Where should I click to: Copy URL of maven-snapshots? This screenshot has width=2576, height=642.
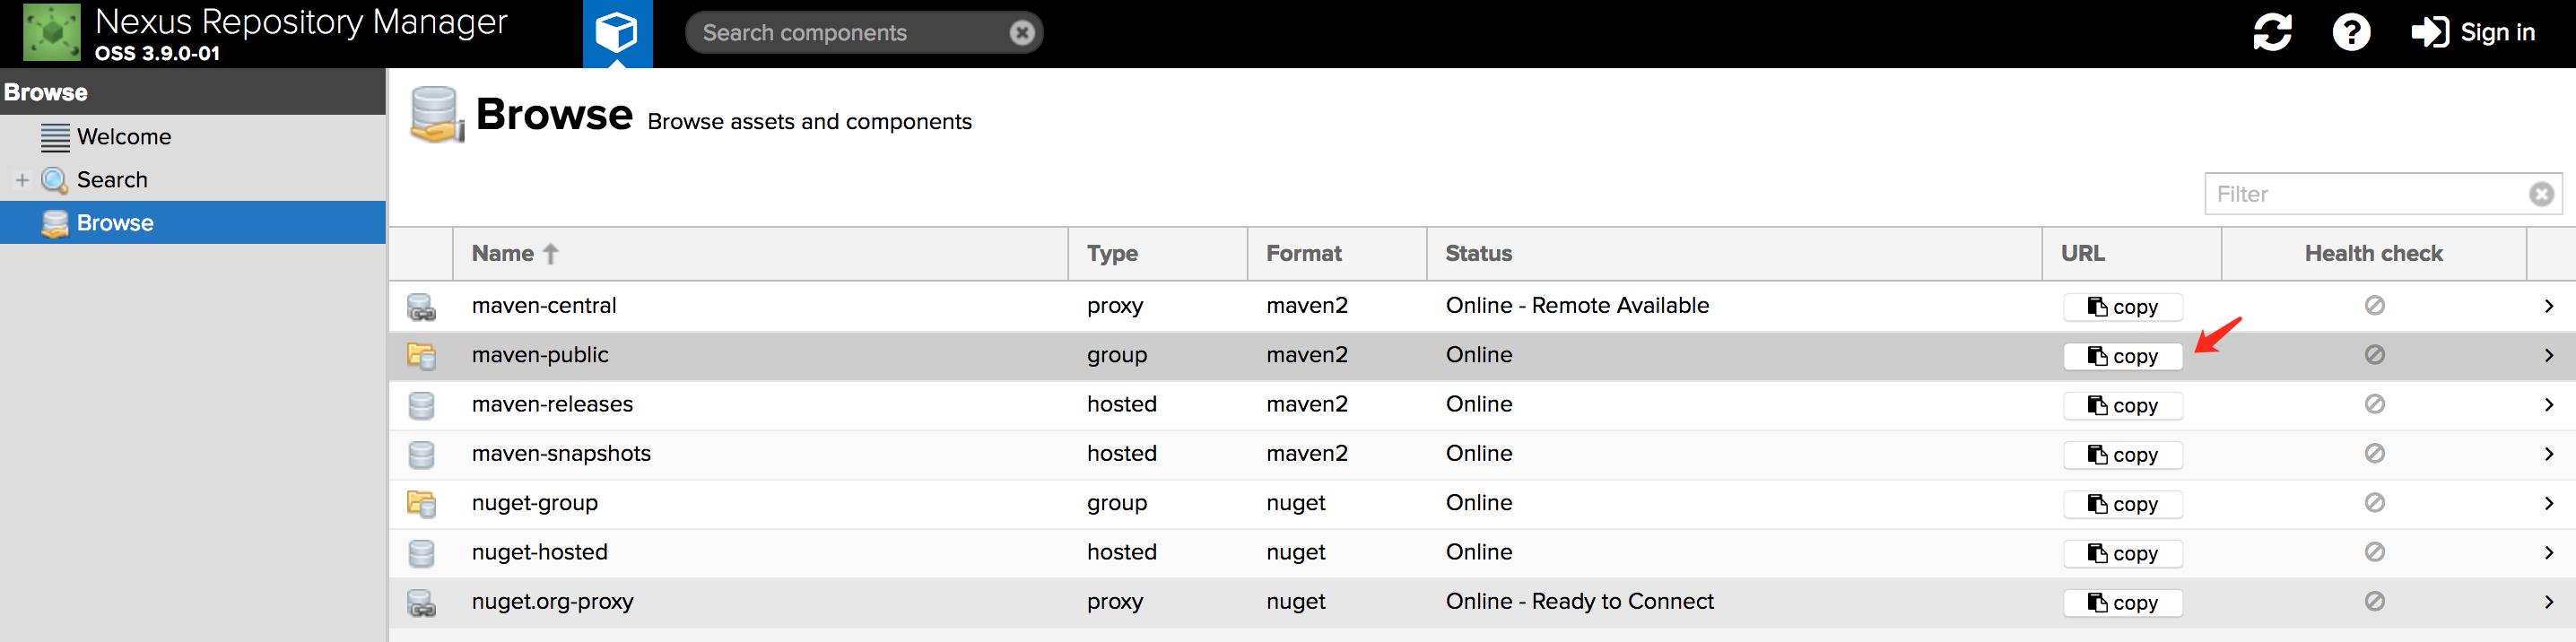pos(2122,455)
